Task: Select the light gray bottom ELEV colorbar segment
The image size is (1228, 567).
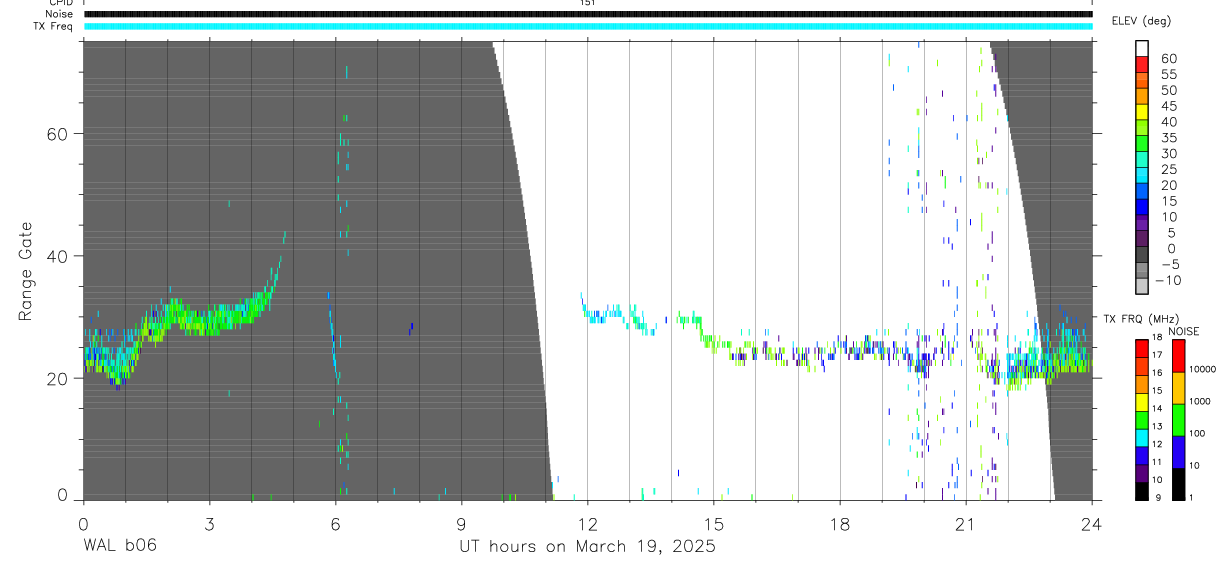Action: [1142, 287]
